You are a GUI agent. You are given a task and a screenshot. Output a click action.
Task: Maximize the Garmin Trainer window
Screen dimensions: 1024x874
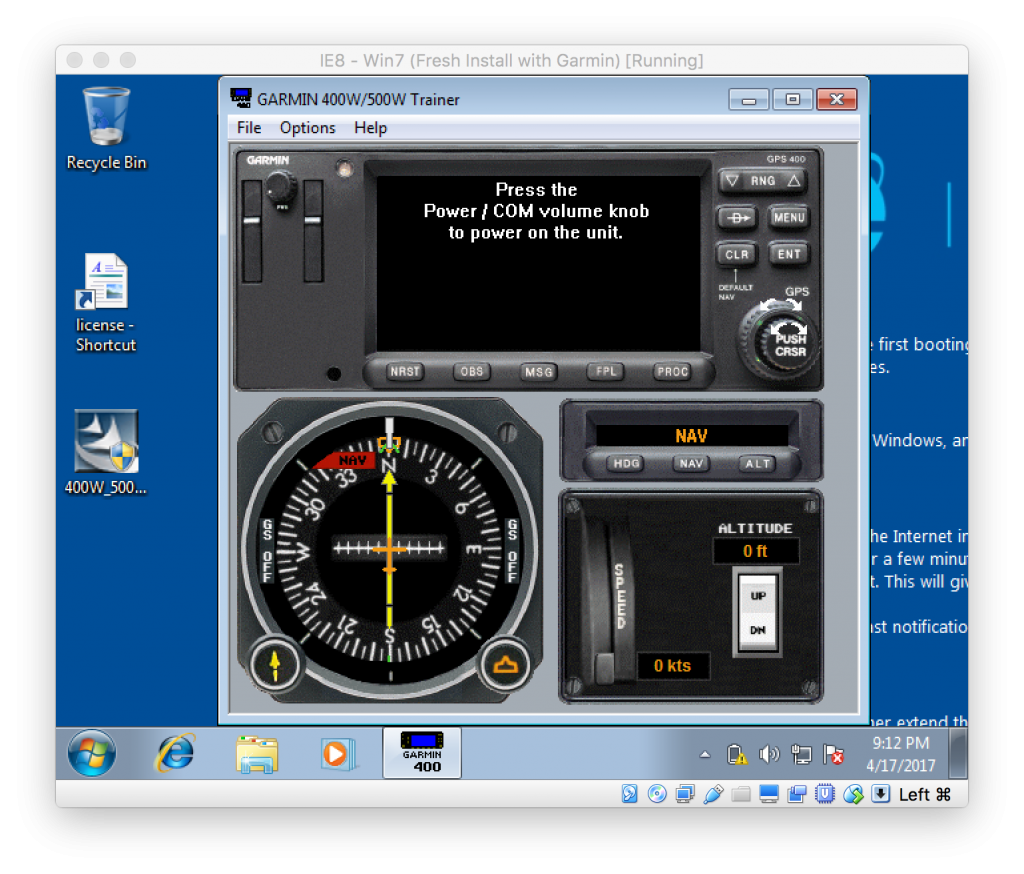tap(792, 100)
